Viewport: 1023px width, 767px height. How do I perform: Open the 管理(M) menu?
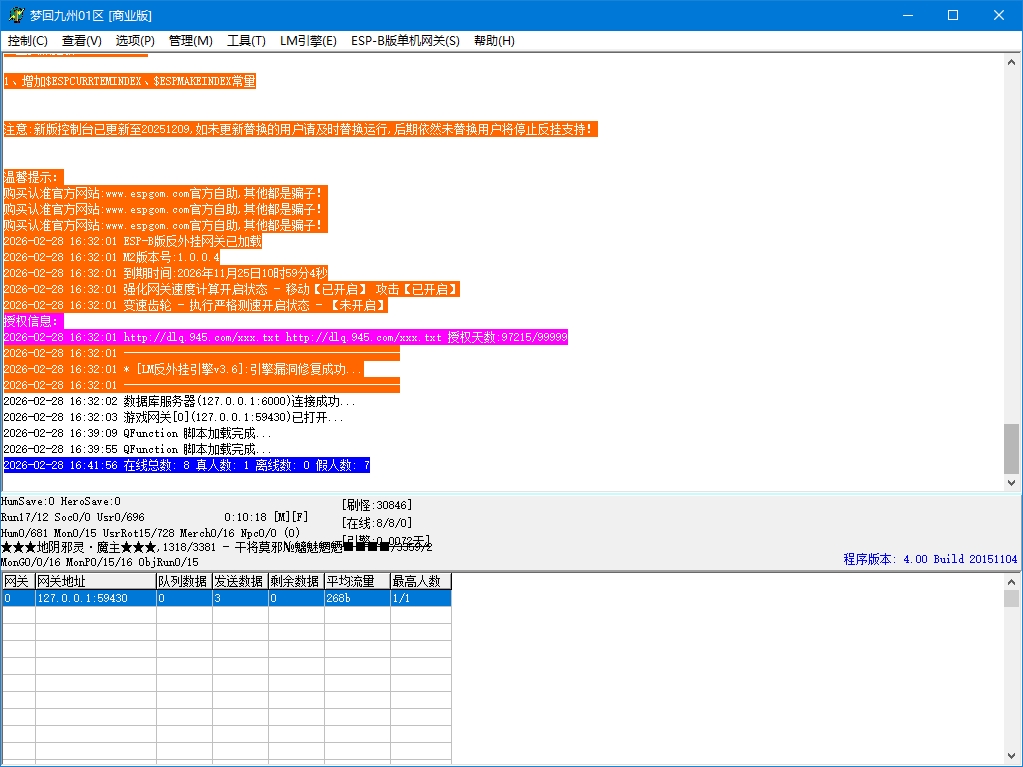pos(190,41)
